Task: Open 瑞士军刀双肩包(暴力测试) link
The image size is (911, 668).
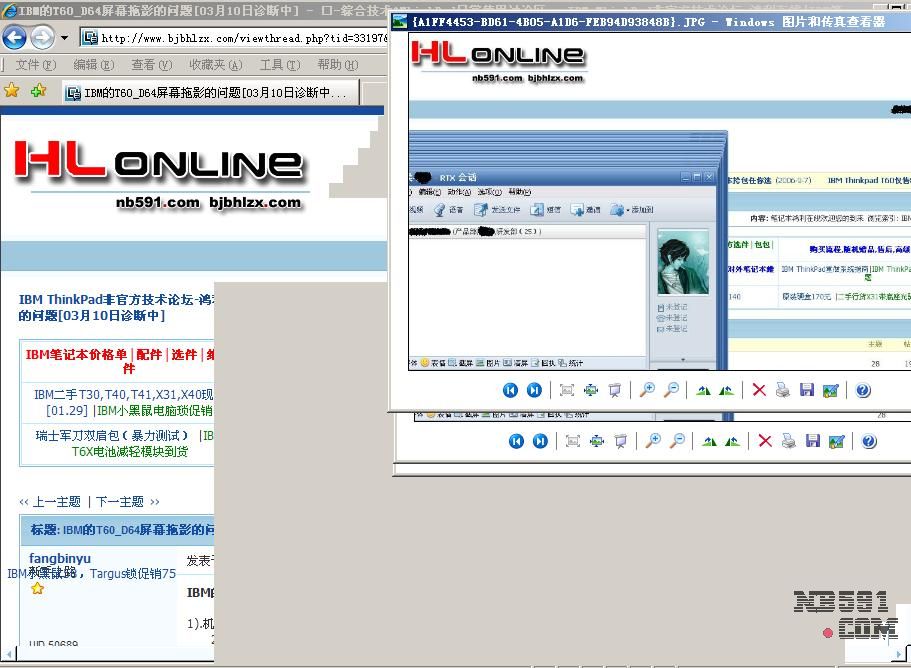Action: (x=112, y=436)
